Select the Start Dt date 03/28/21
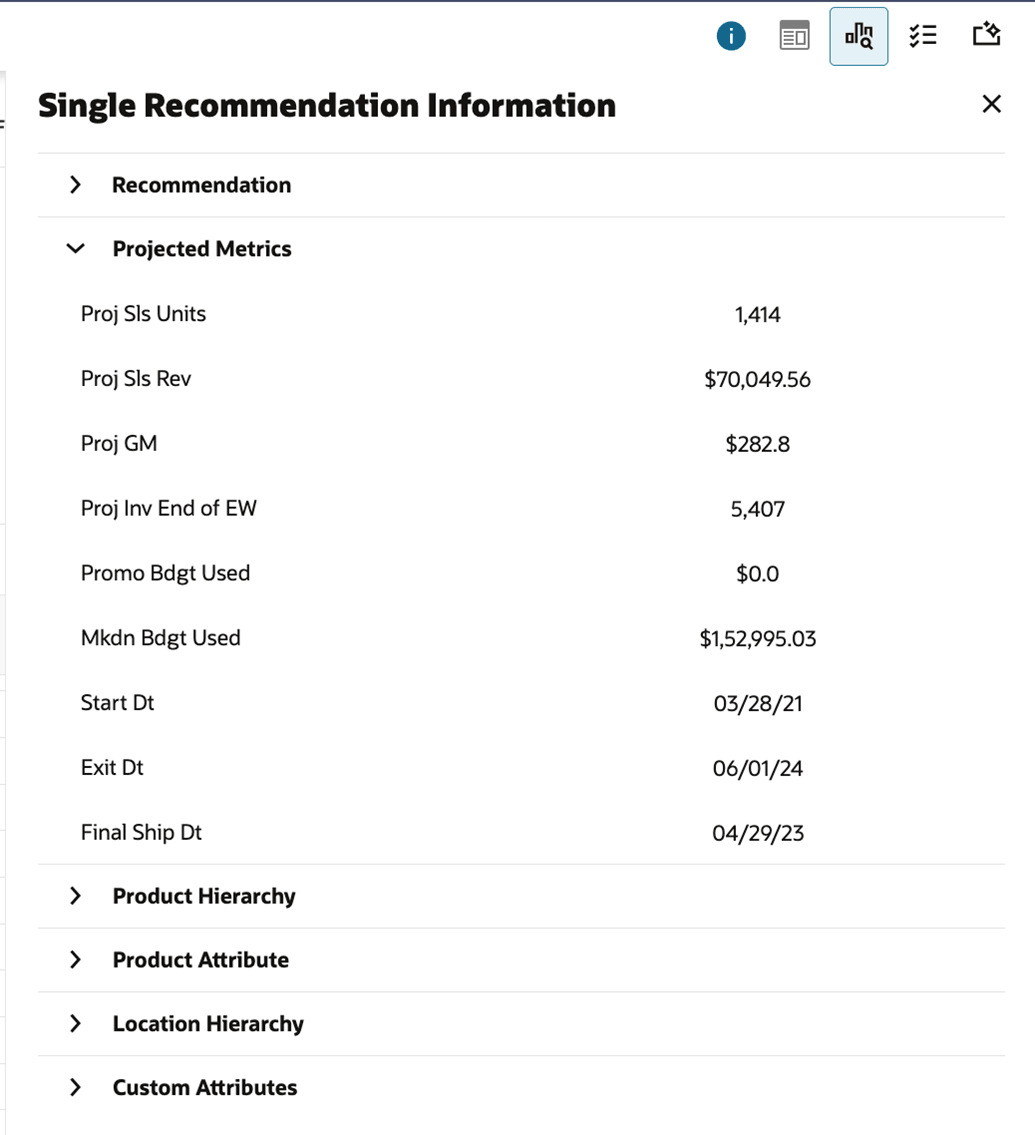 pos(758,703)
